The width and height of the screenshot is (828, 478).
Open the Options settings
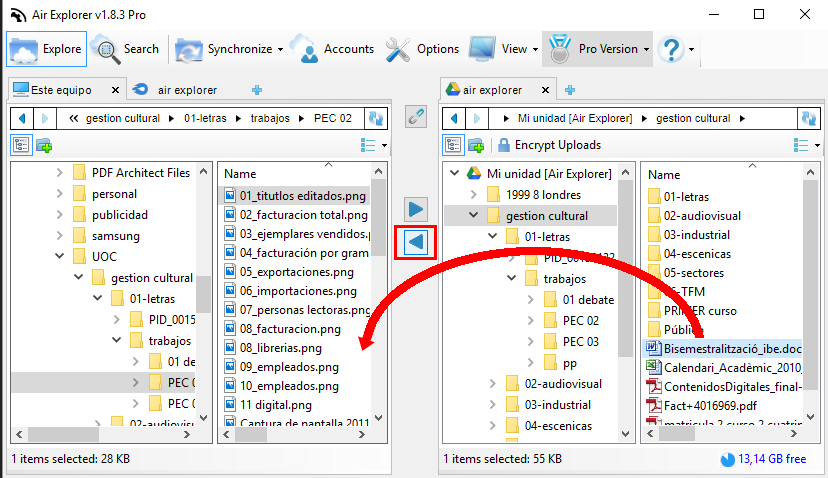coord(422,49)
